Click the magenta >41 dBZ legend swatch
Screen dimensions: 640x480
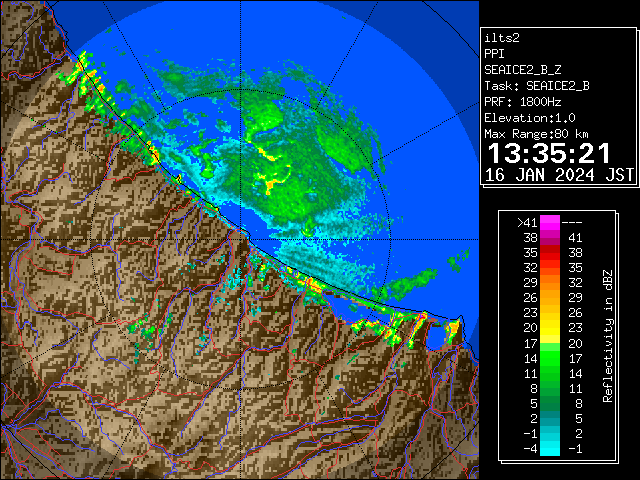(550, 222)
